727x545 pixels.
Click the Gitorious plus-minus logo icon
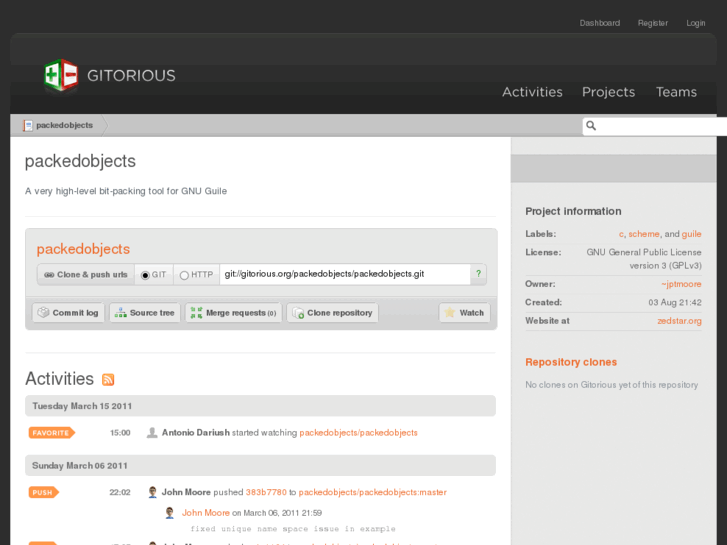coord(61,75)
